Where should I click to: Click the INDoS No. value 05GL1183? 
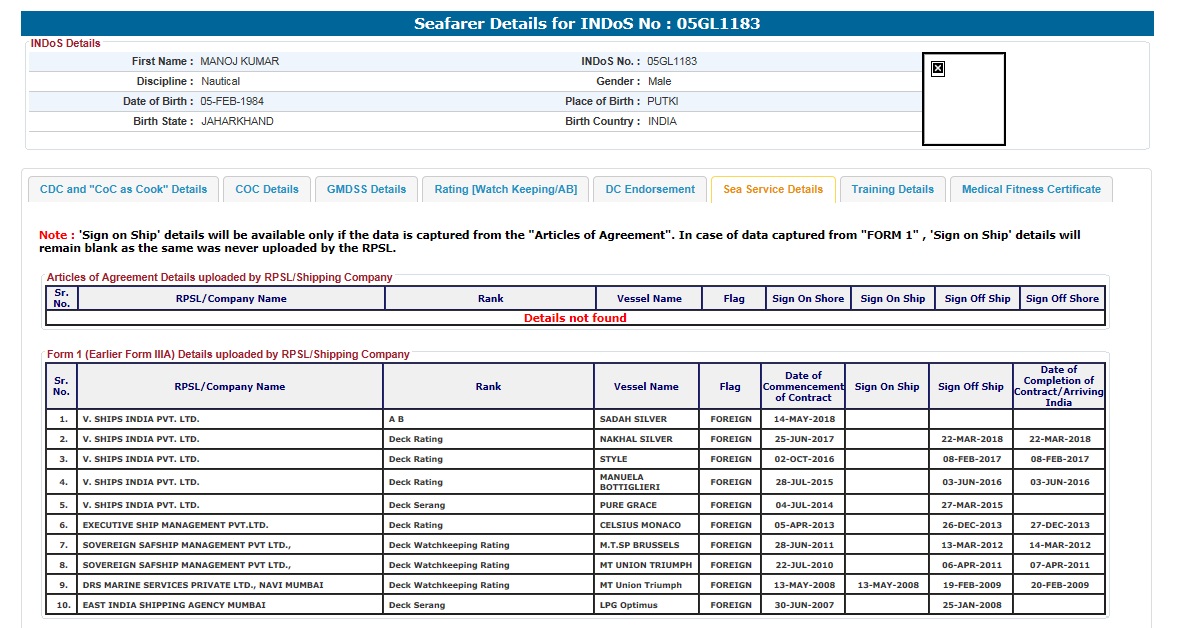point(672,61)
